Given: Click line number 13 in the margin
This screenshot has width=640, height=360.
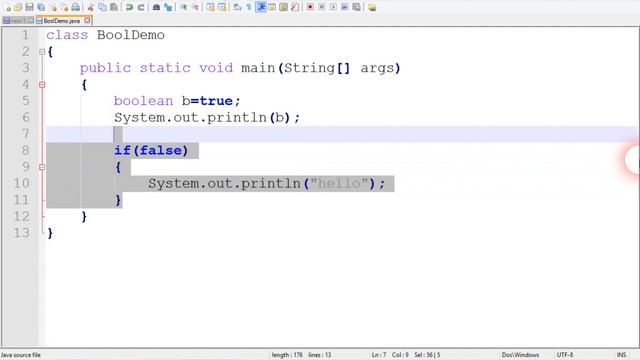Looking at the screenshot, I should coord(21,233).
